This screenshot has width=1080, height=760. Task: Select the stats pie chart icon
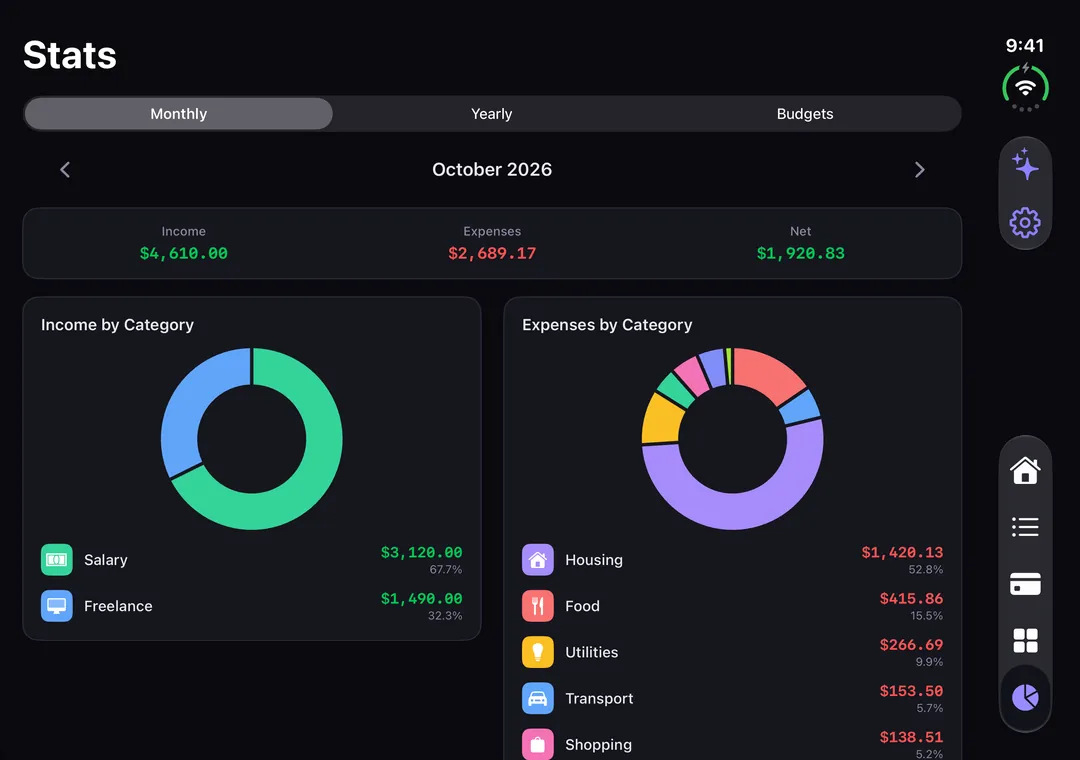tap(1025, 697)
